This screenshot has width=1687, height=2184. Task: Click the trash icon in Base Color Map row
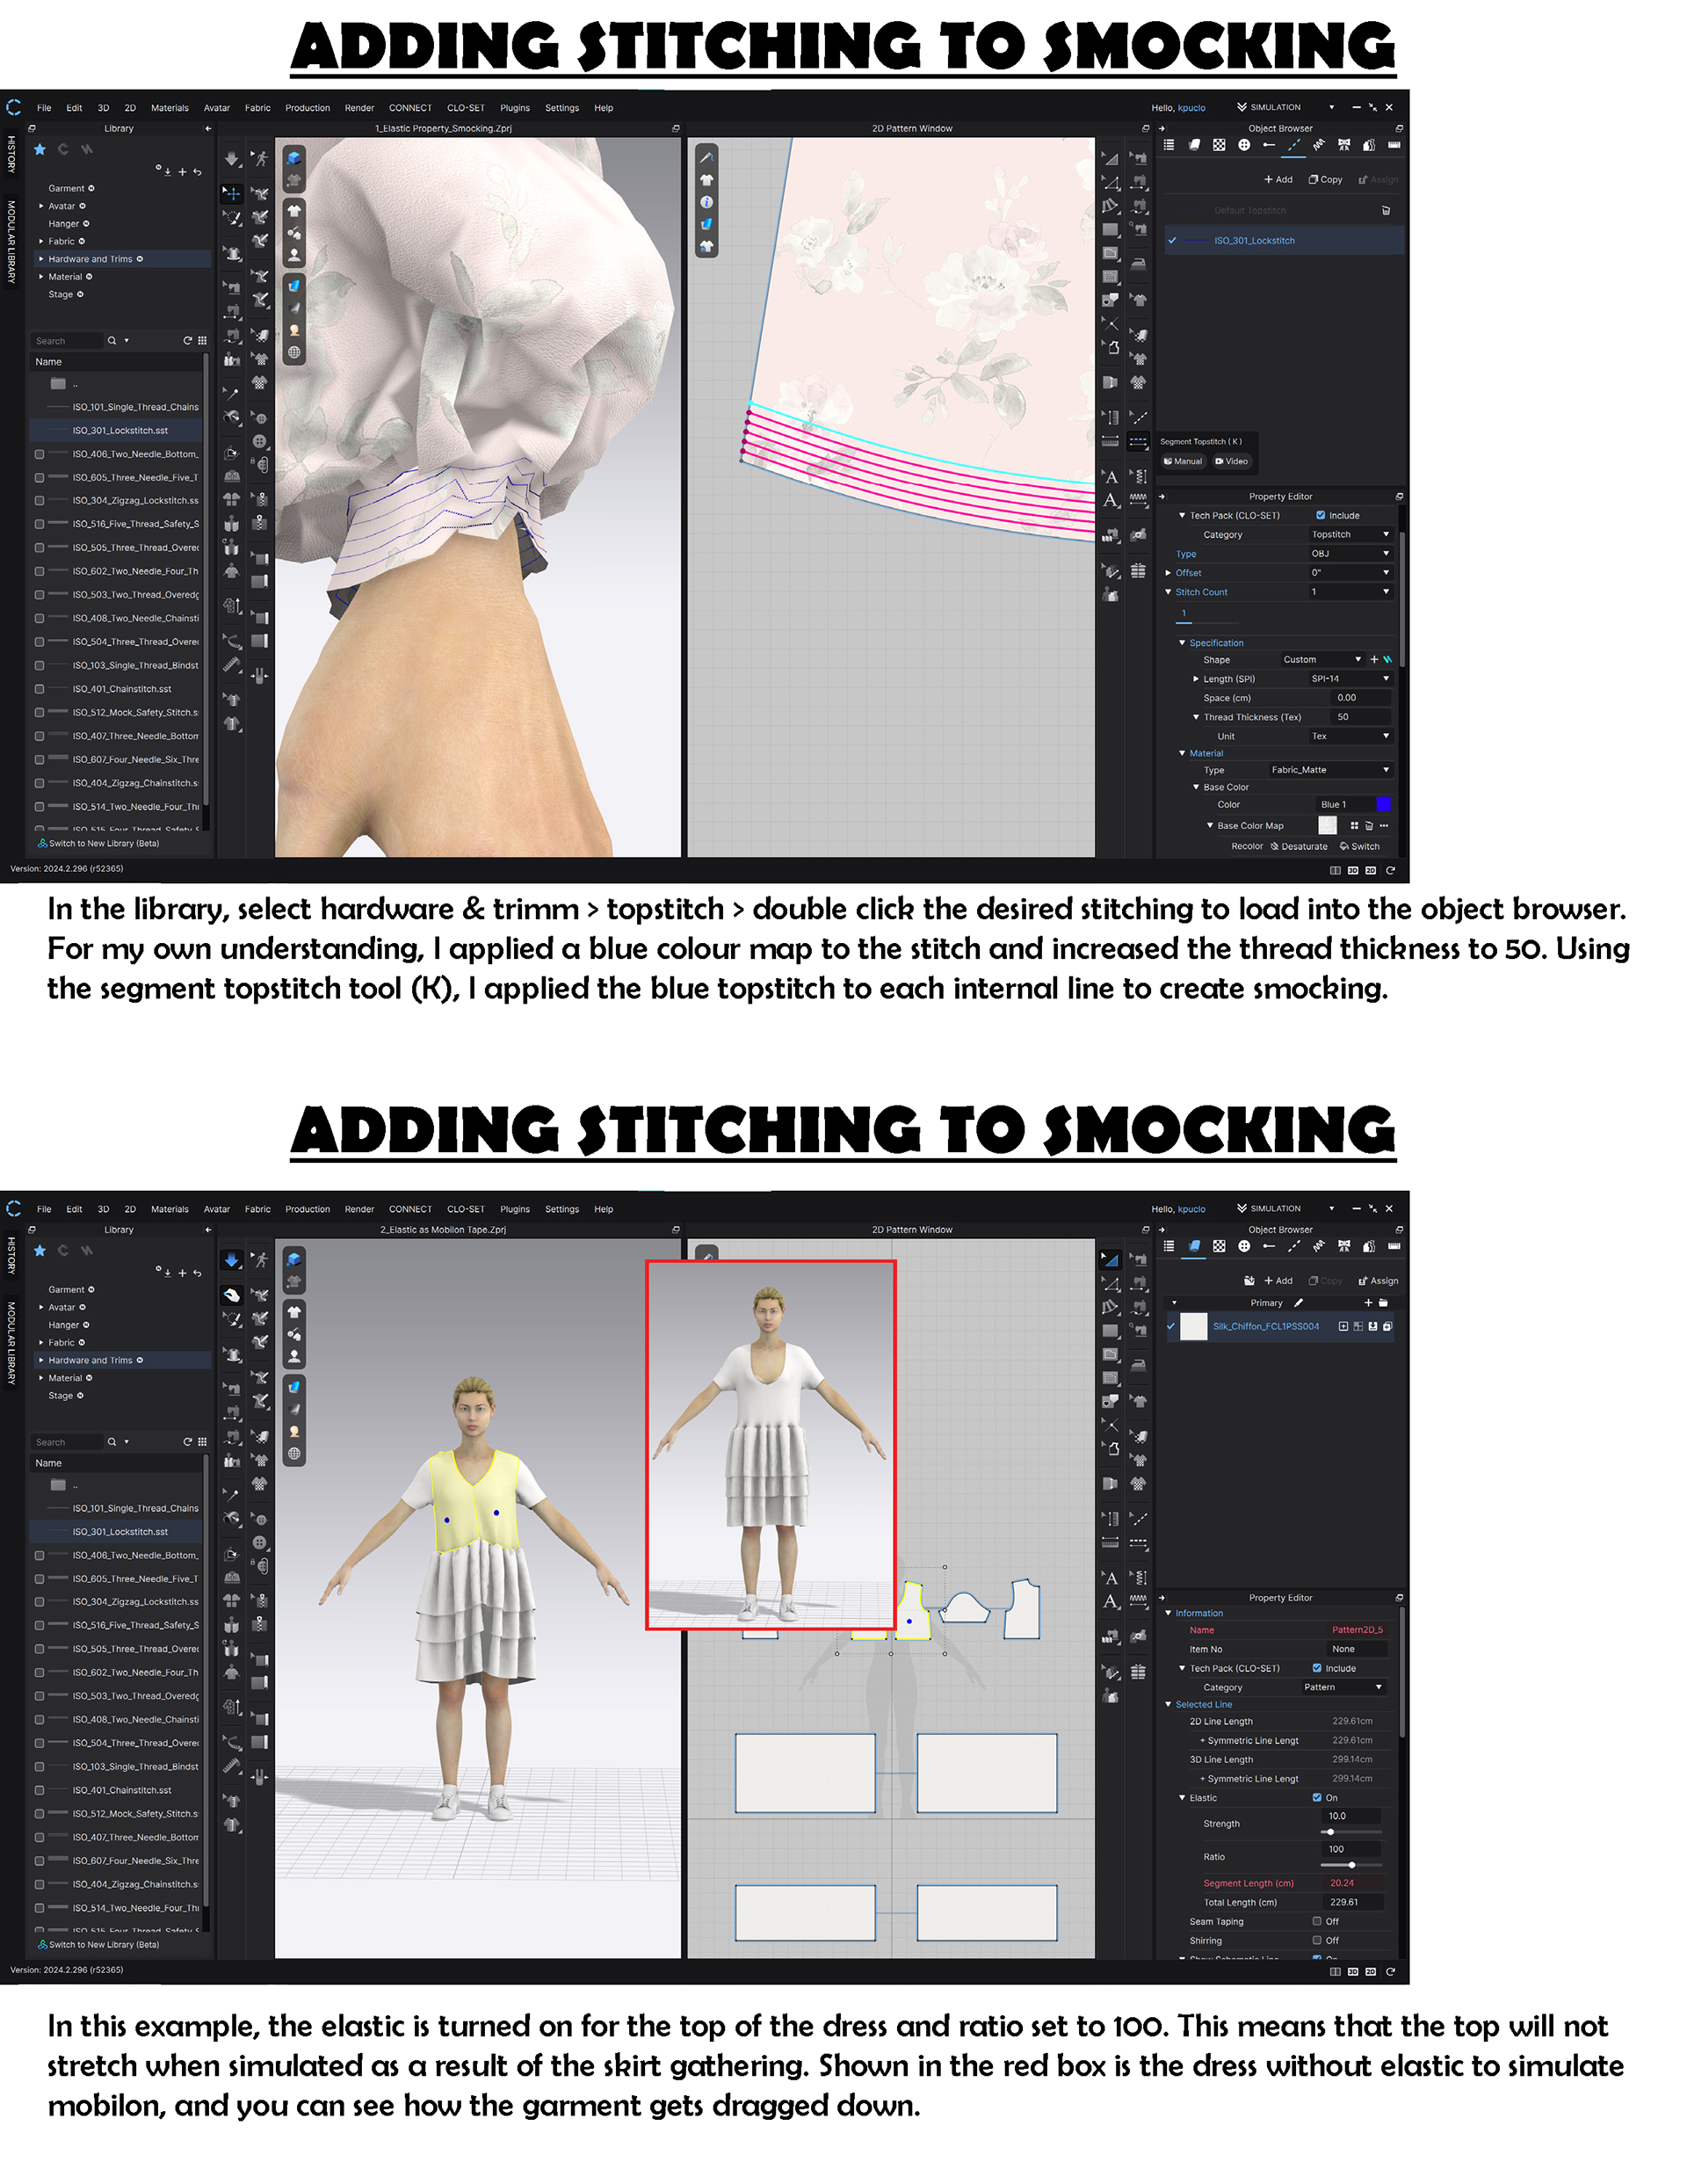click(x=1369, y=826)
